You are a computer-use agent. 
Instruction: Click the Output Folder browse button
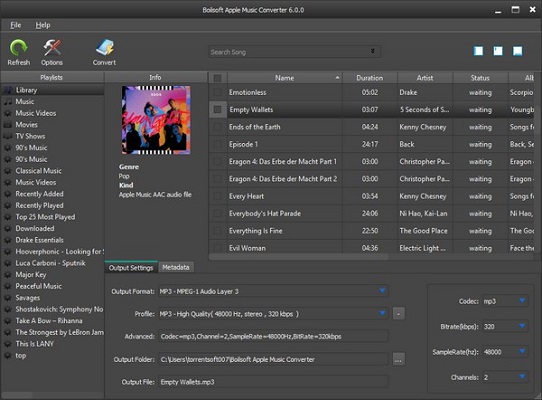[x=398, y=359]
